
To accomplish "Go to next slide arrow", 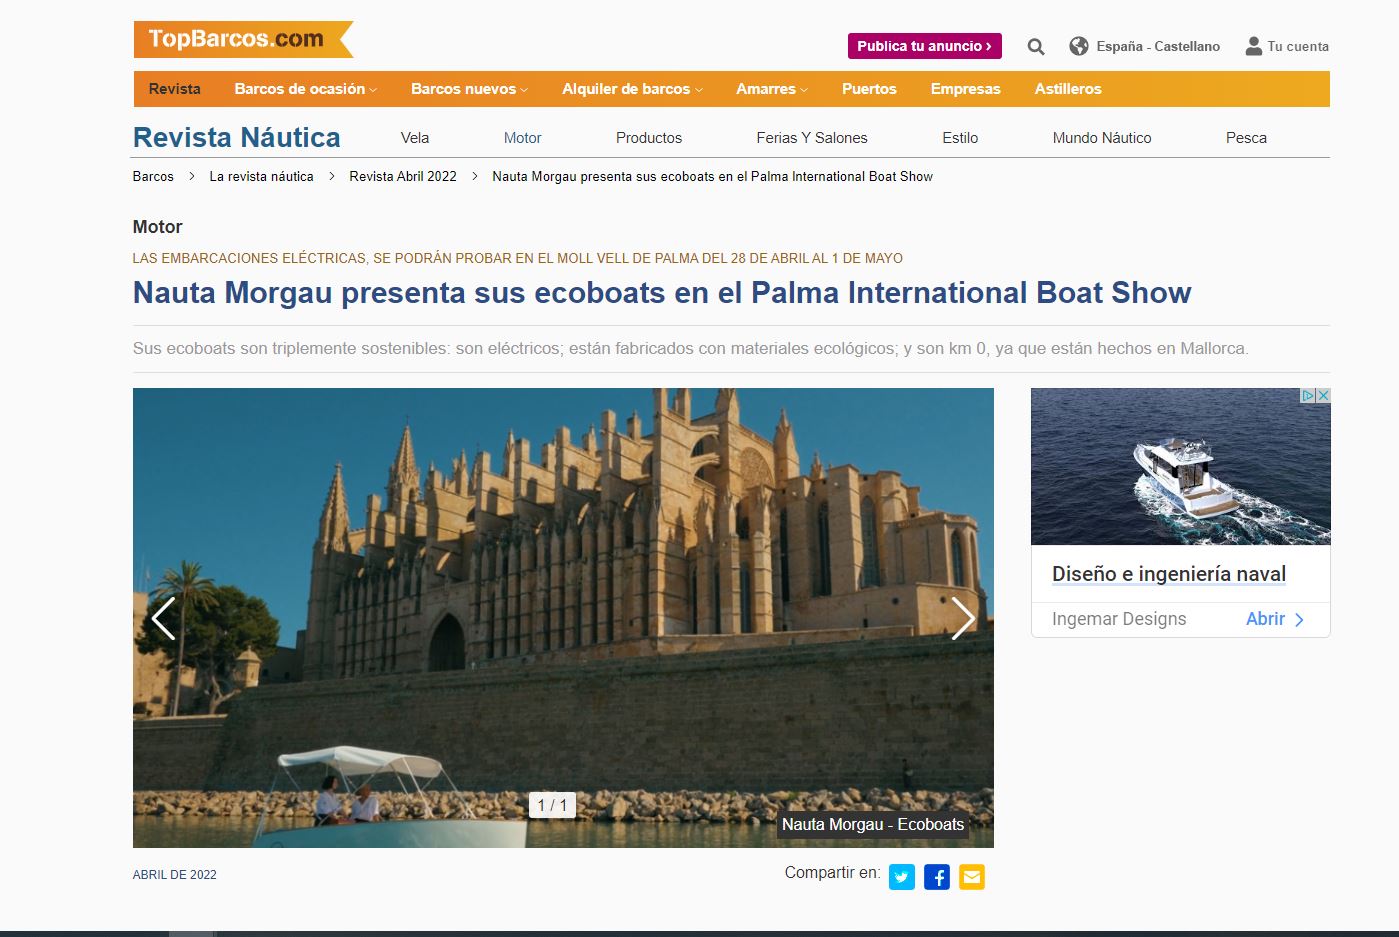I will [962, 618].
